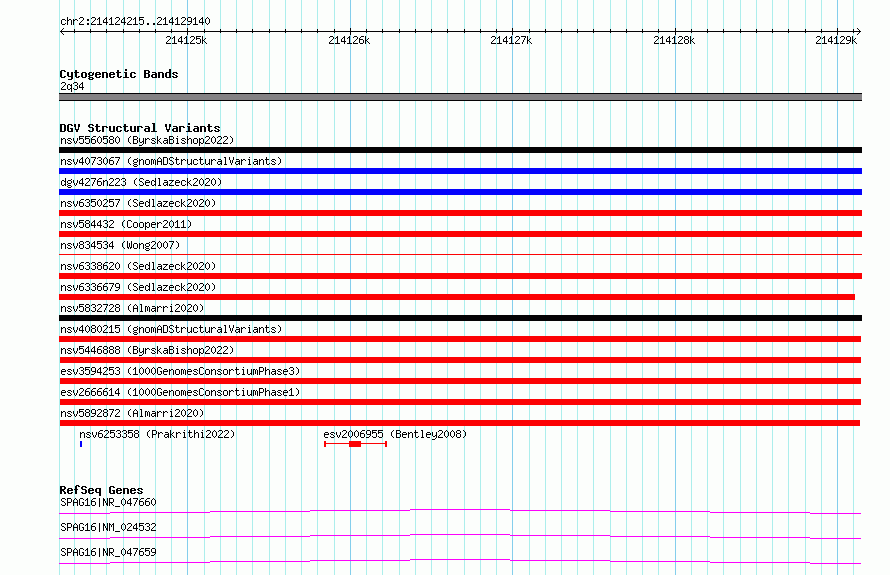
Task: Click the chr2:214124215..214129140 region label
Action: [x=135, y=21]
